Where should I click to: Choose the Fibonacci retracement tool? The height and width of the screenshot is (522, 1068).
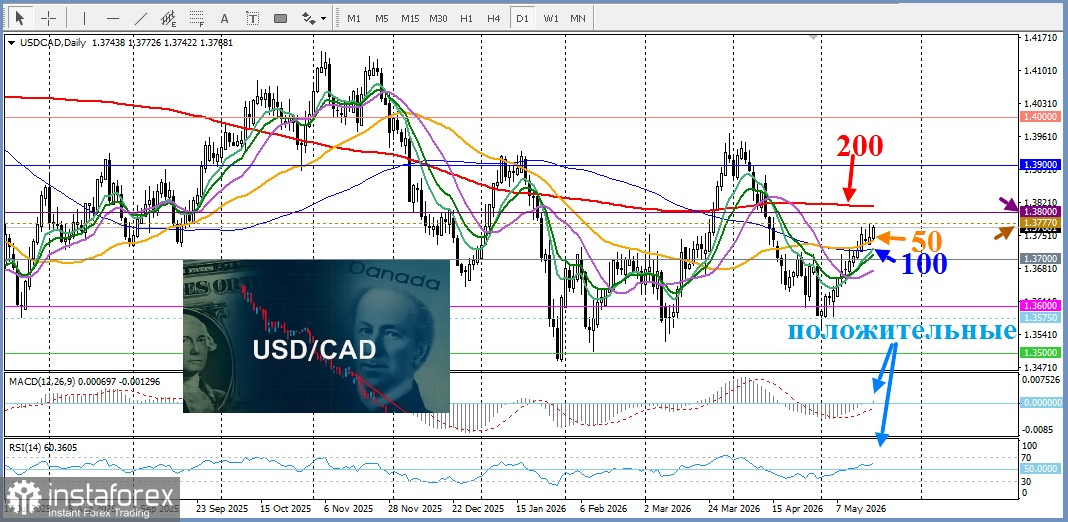[197, 18]
